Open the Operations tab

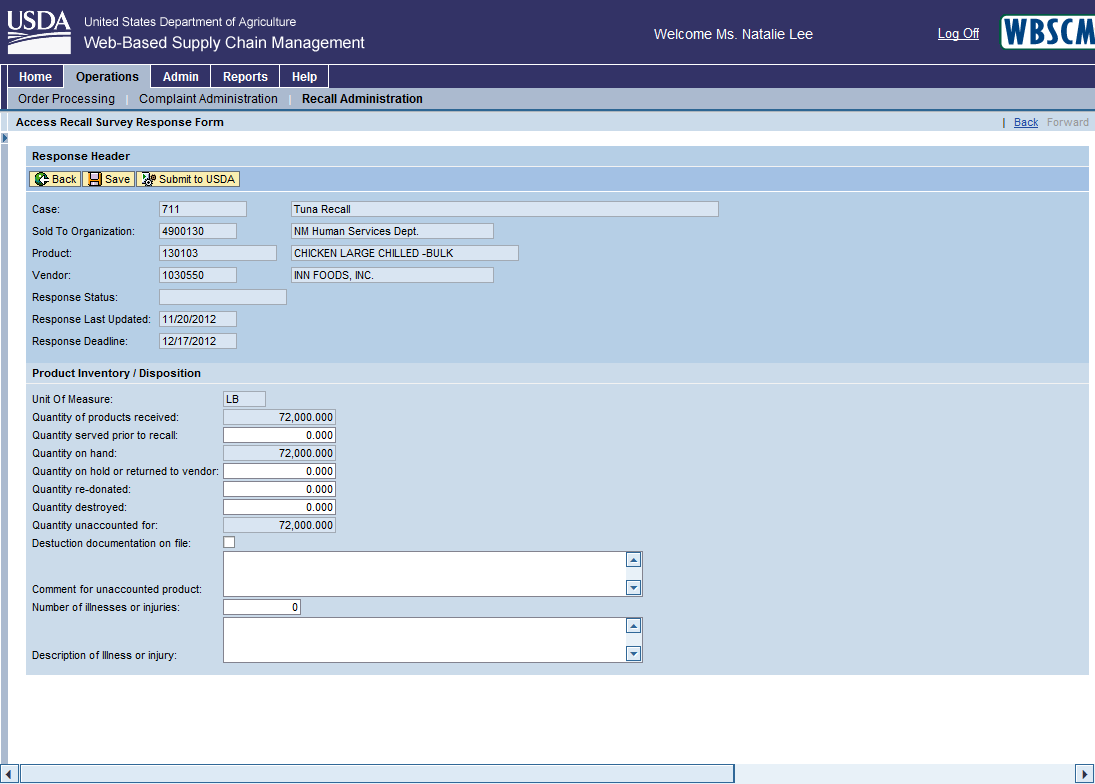click(x=107, y=77)
